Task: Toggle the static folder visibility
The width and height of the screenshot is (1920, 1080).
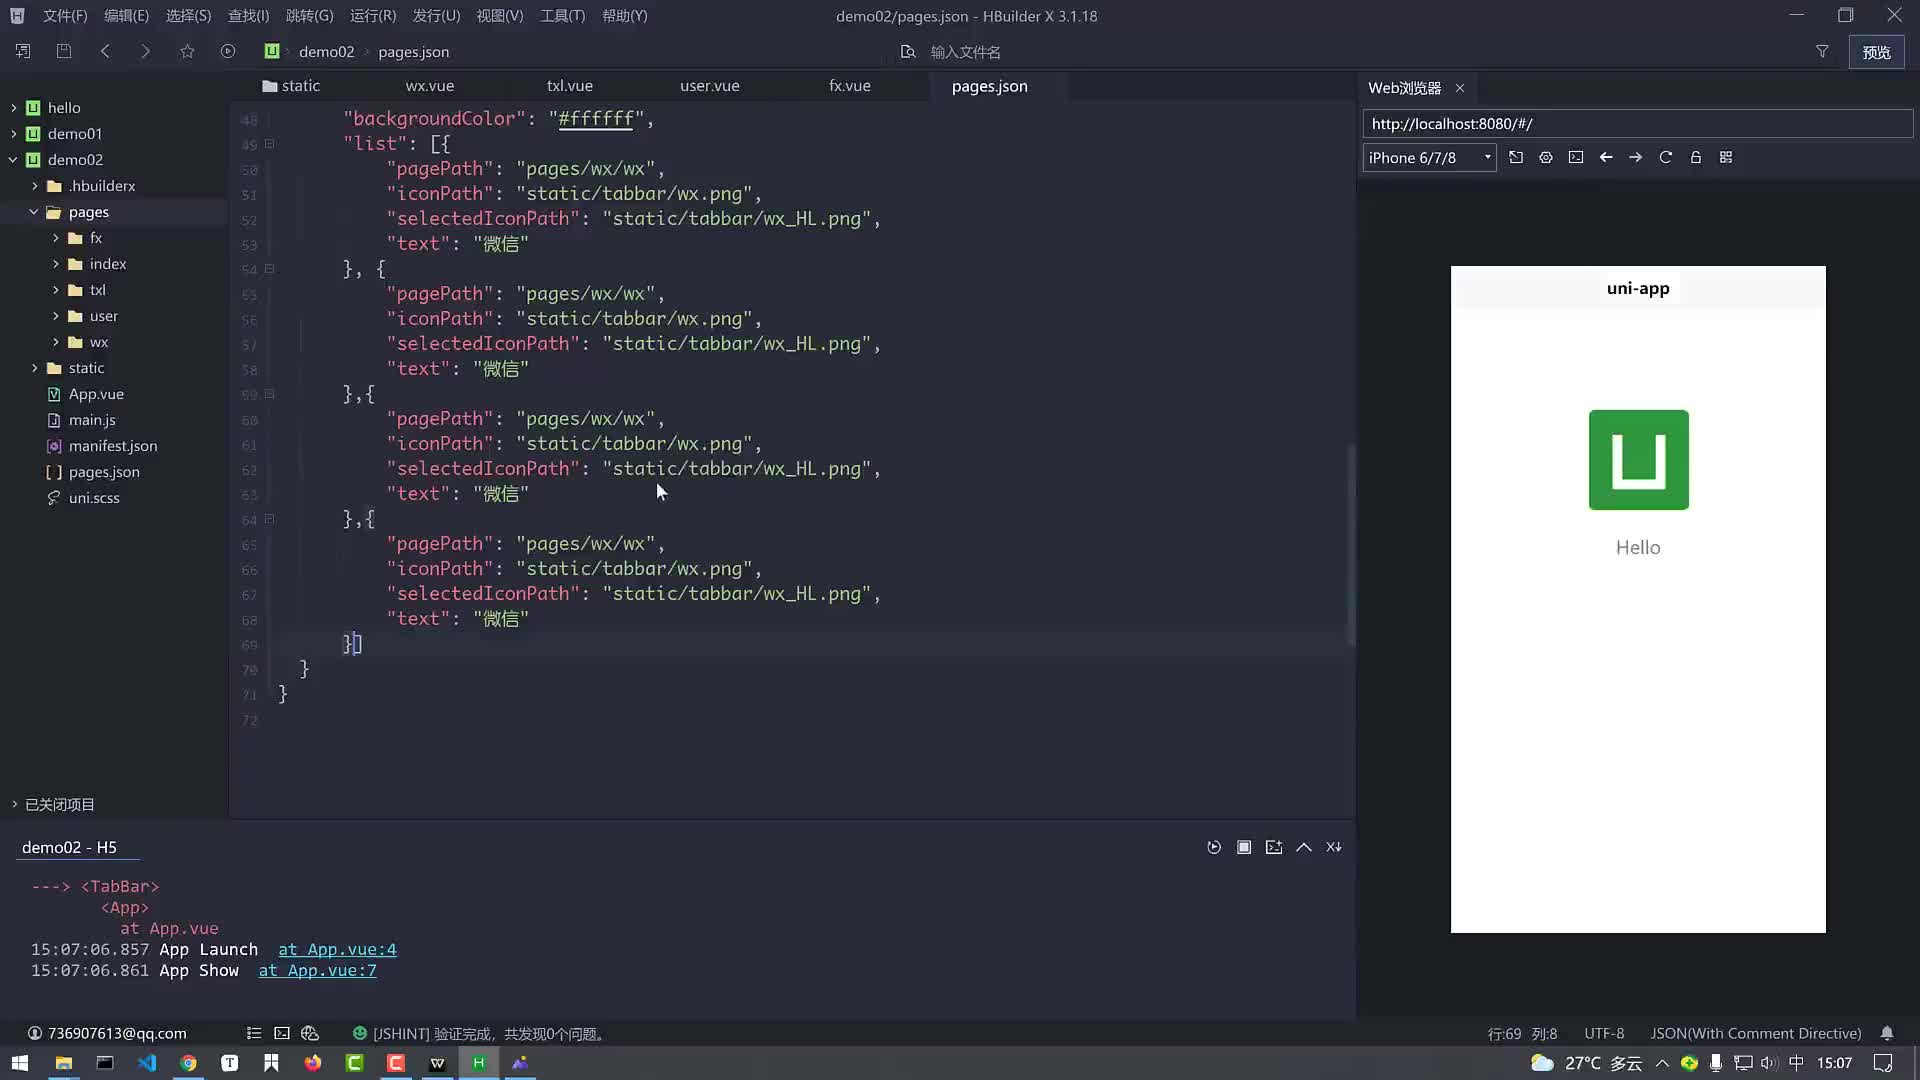Action: [x=32, y=368]
